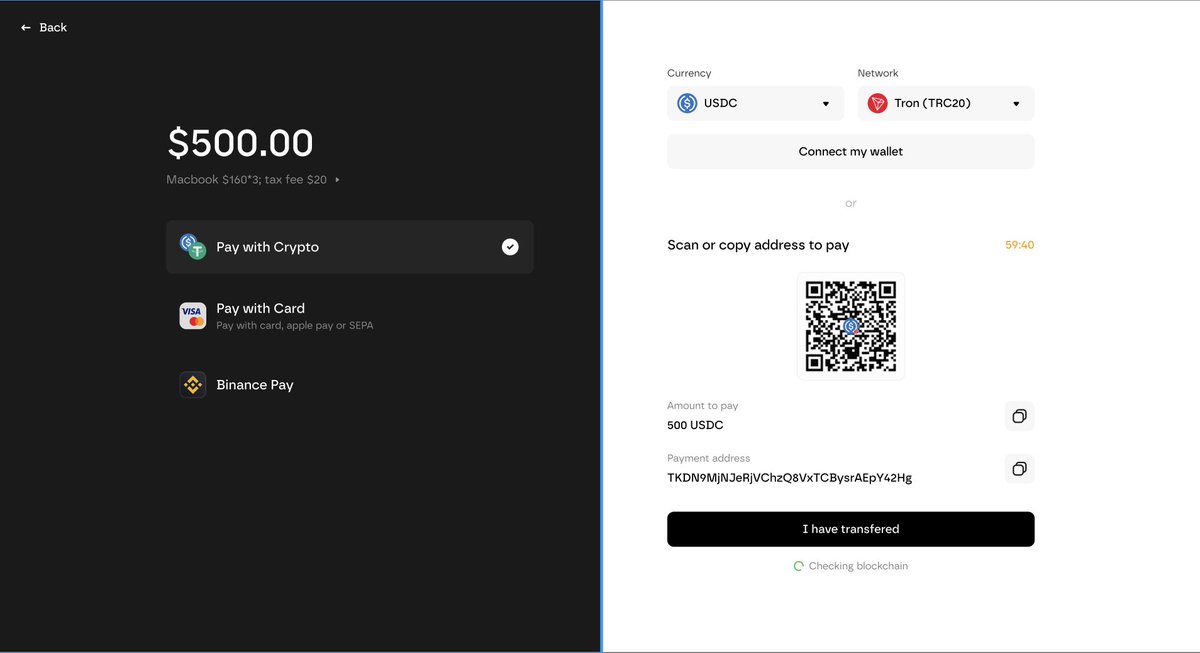
Task: Click the Macbook $160*3 order summary text
Action: click(x=246, y=180)
